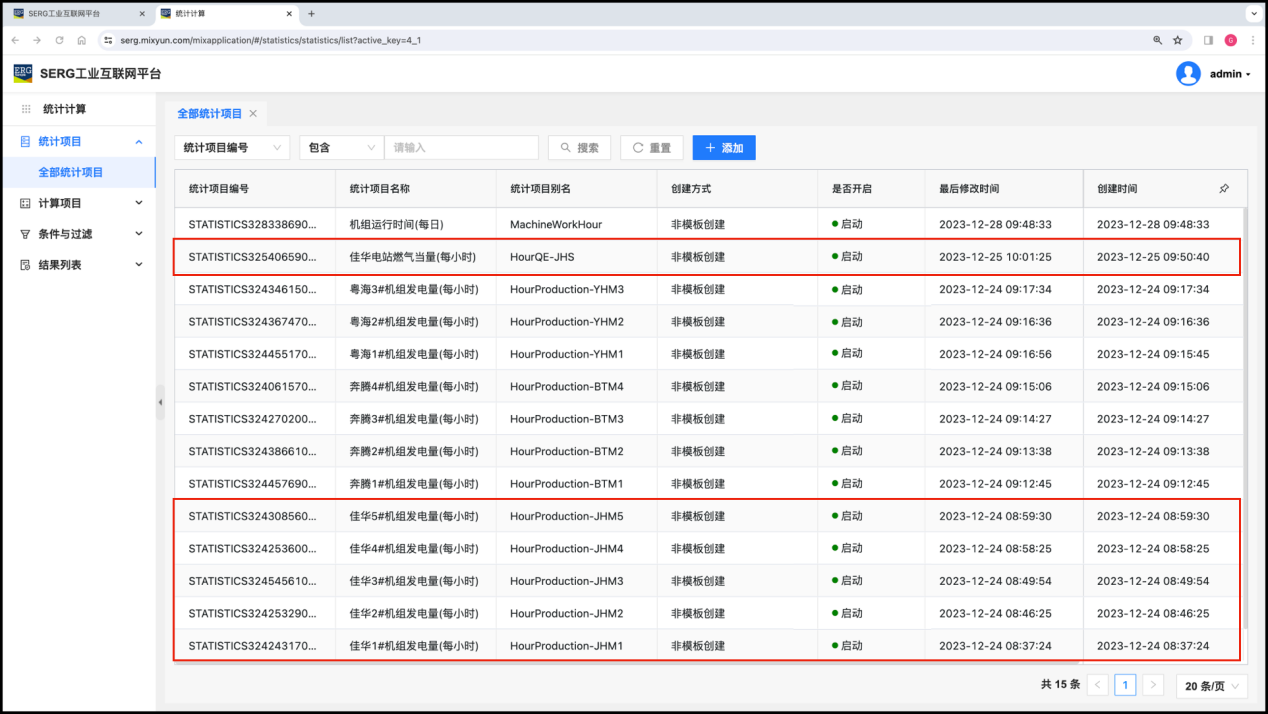Image resolution: width=1268 pixels, height=714 pixels.
Task: Open browser zoom magnifier icon
Action: 1157,40
